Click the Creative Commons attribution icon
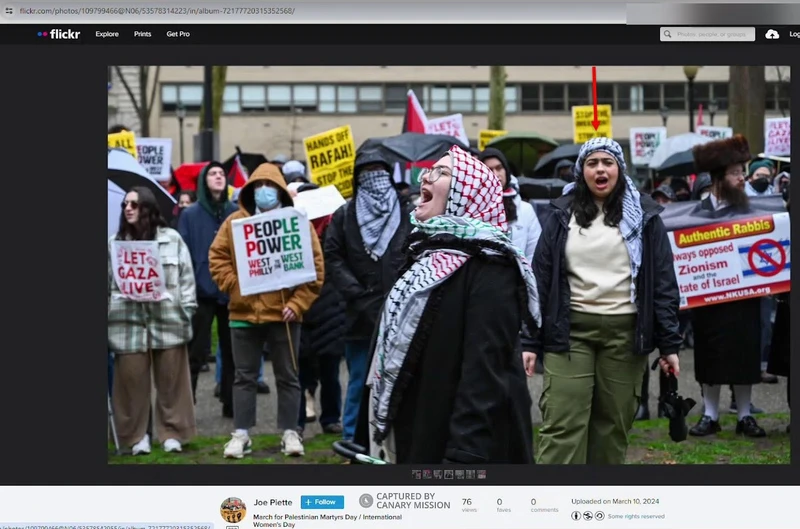 pos(576,516)
